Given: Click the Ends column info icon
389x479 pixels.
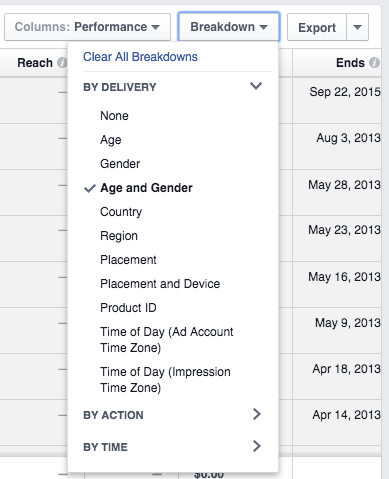Looking at the screenshot, I should point(375,63).
